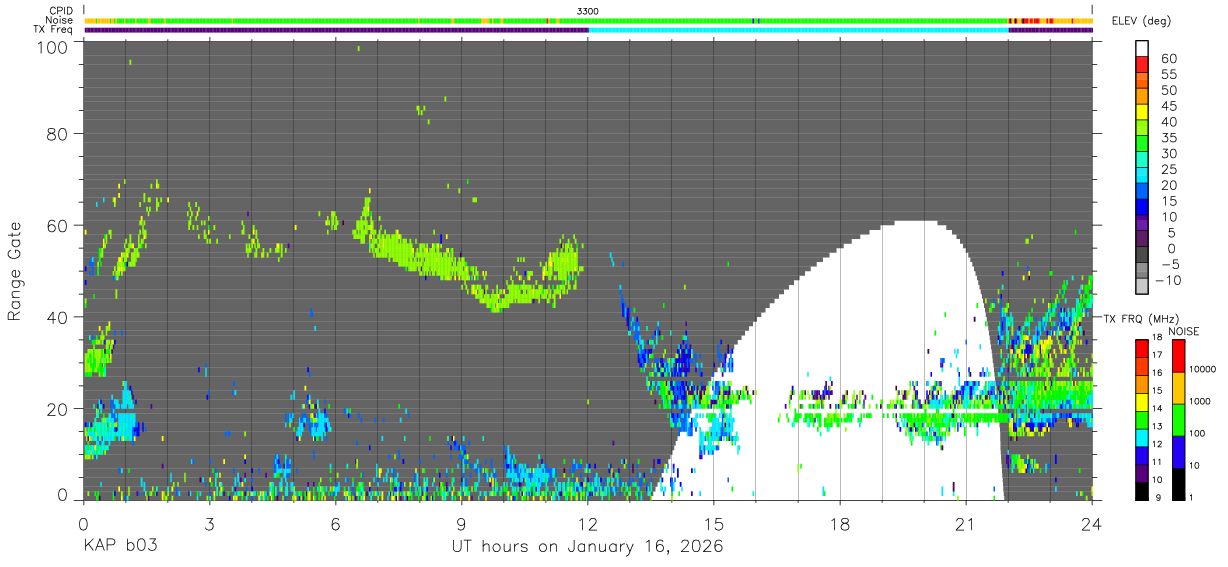Click the 18 tick on UT hours axis
Screen dimensions: 1228x567
coord(840,523)
